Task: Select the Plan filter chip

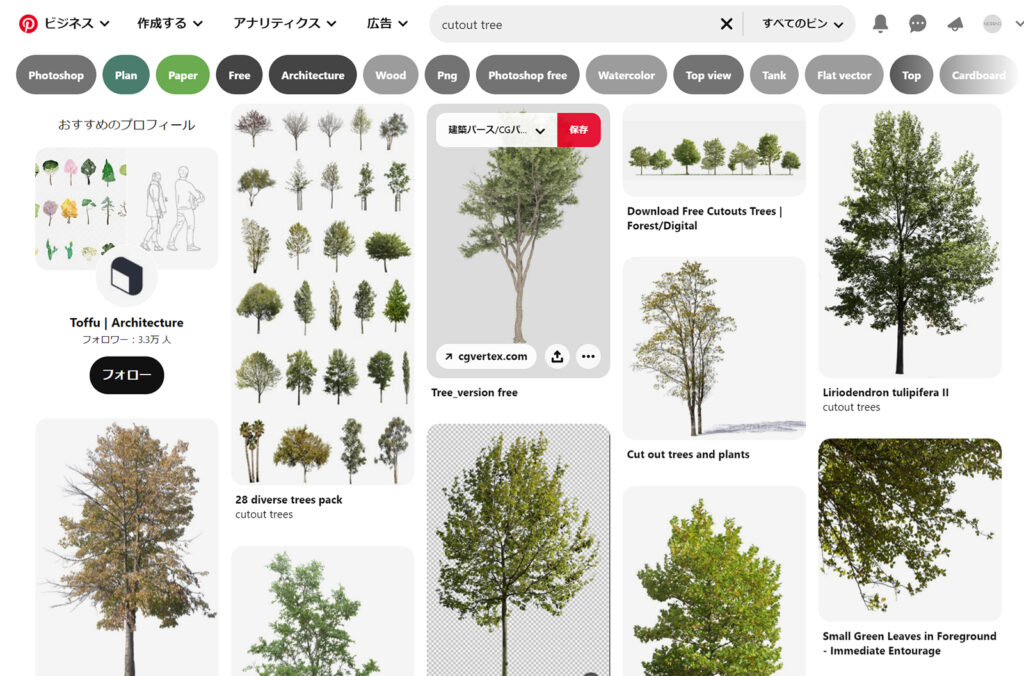Action: click(x=126, y=75)
